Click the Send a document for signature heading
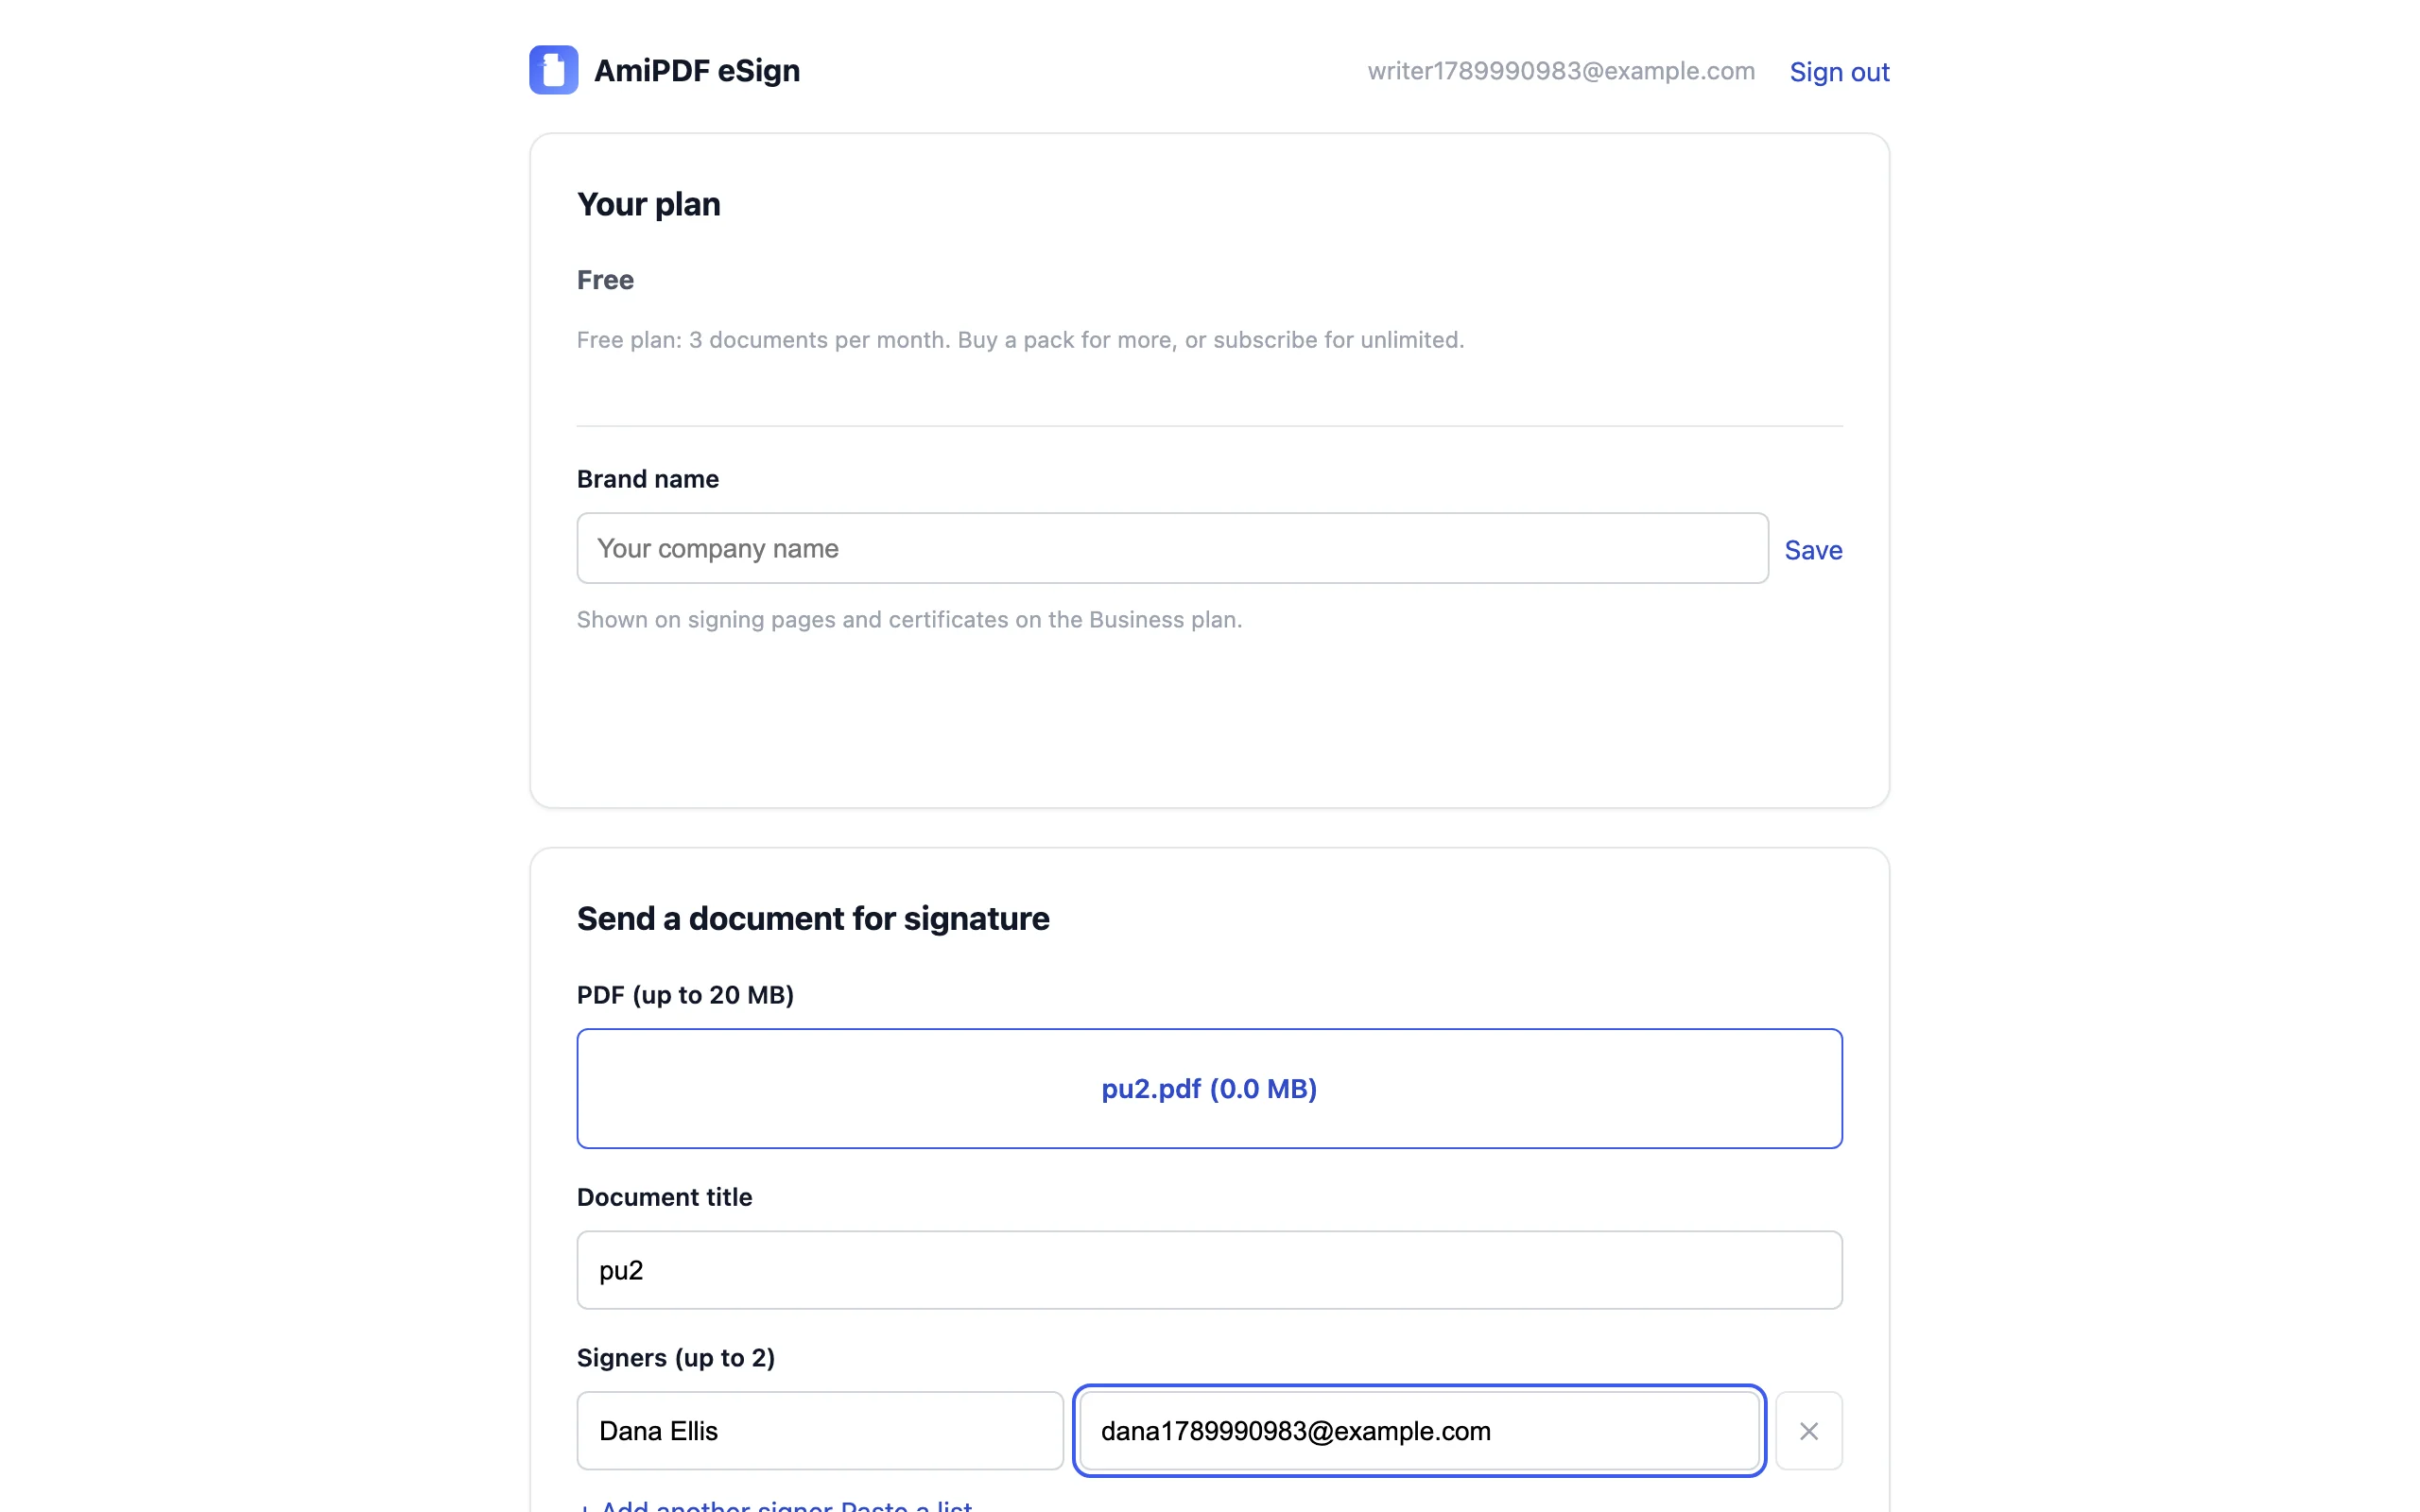2420x1512 pixels. tap(812, 918)
